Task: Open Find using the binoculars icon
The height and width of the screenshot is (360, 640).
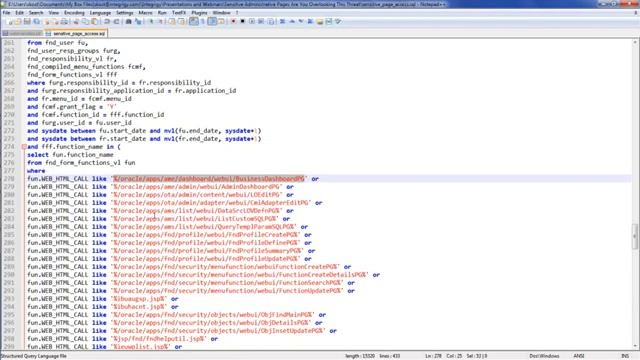Action: [x=128, y=21]
